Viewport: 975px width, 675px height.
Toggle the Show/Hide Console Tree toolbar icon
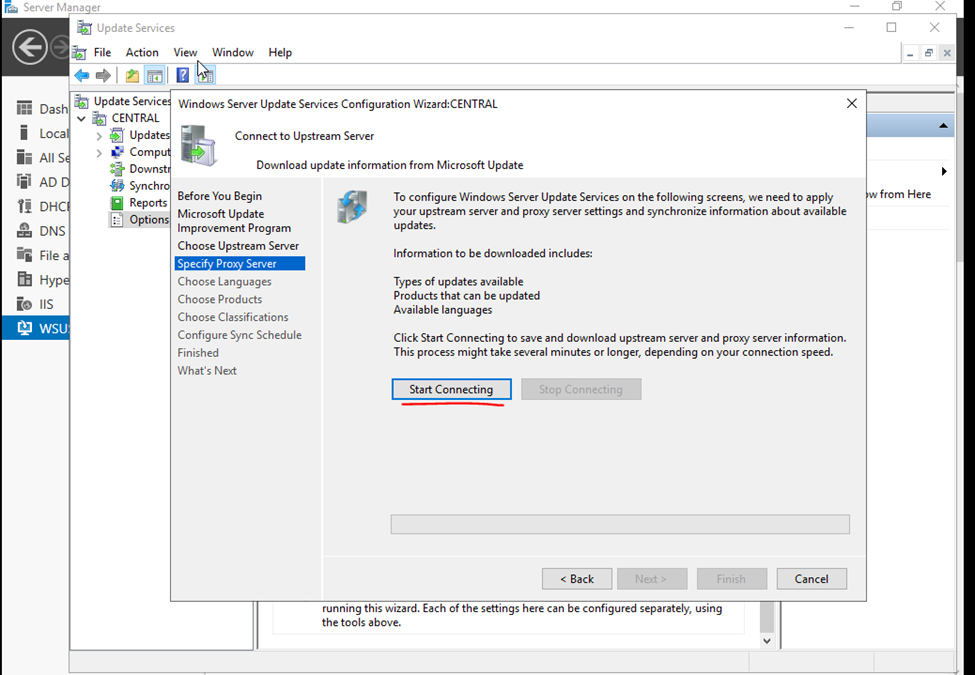tap(155, 76)
